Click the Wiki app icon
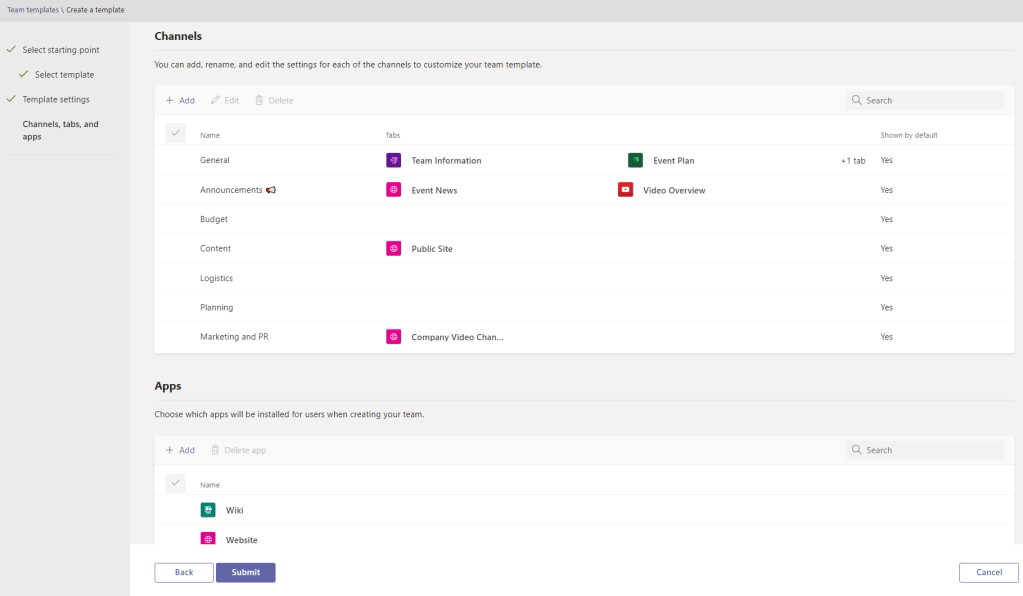The height and width of the screenshot is (596, 1023). (208, 510)
